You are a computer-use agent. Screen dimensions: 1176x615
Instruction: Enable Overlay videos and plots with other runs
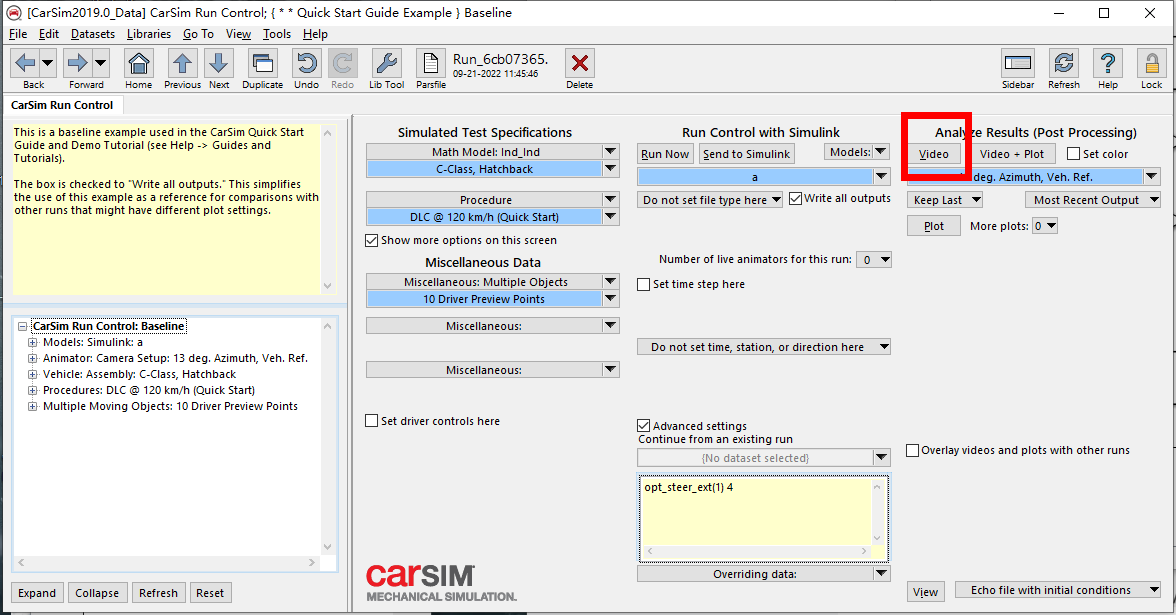(913, 450)
